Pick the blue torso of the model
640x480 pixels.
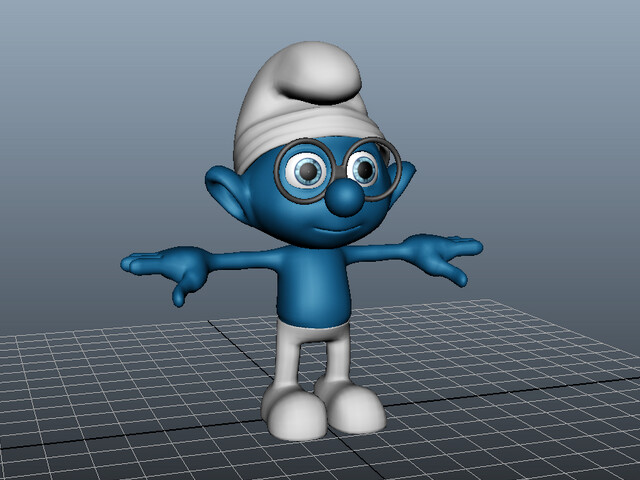pos(313,288)
